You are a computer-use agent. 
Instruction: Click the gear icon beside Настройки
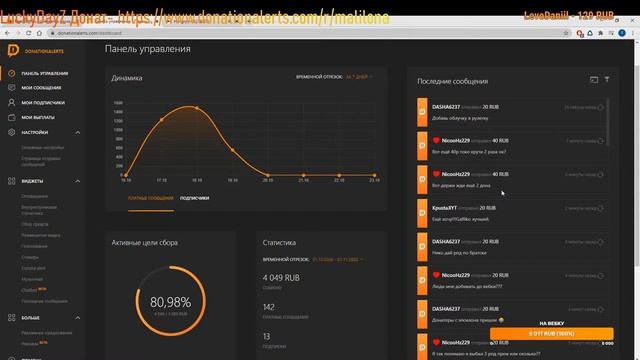pos(11,132)
